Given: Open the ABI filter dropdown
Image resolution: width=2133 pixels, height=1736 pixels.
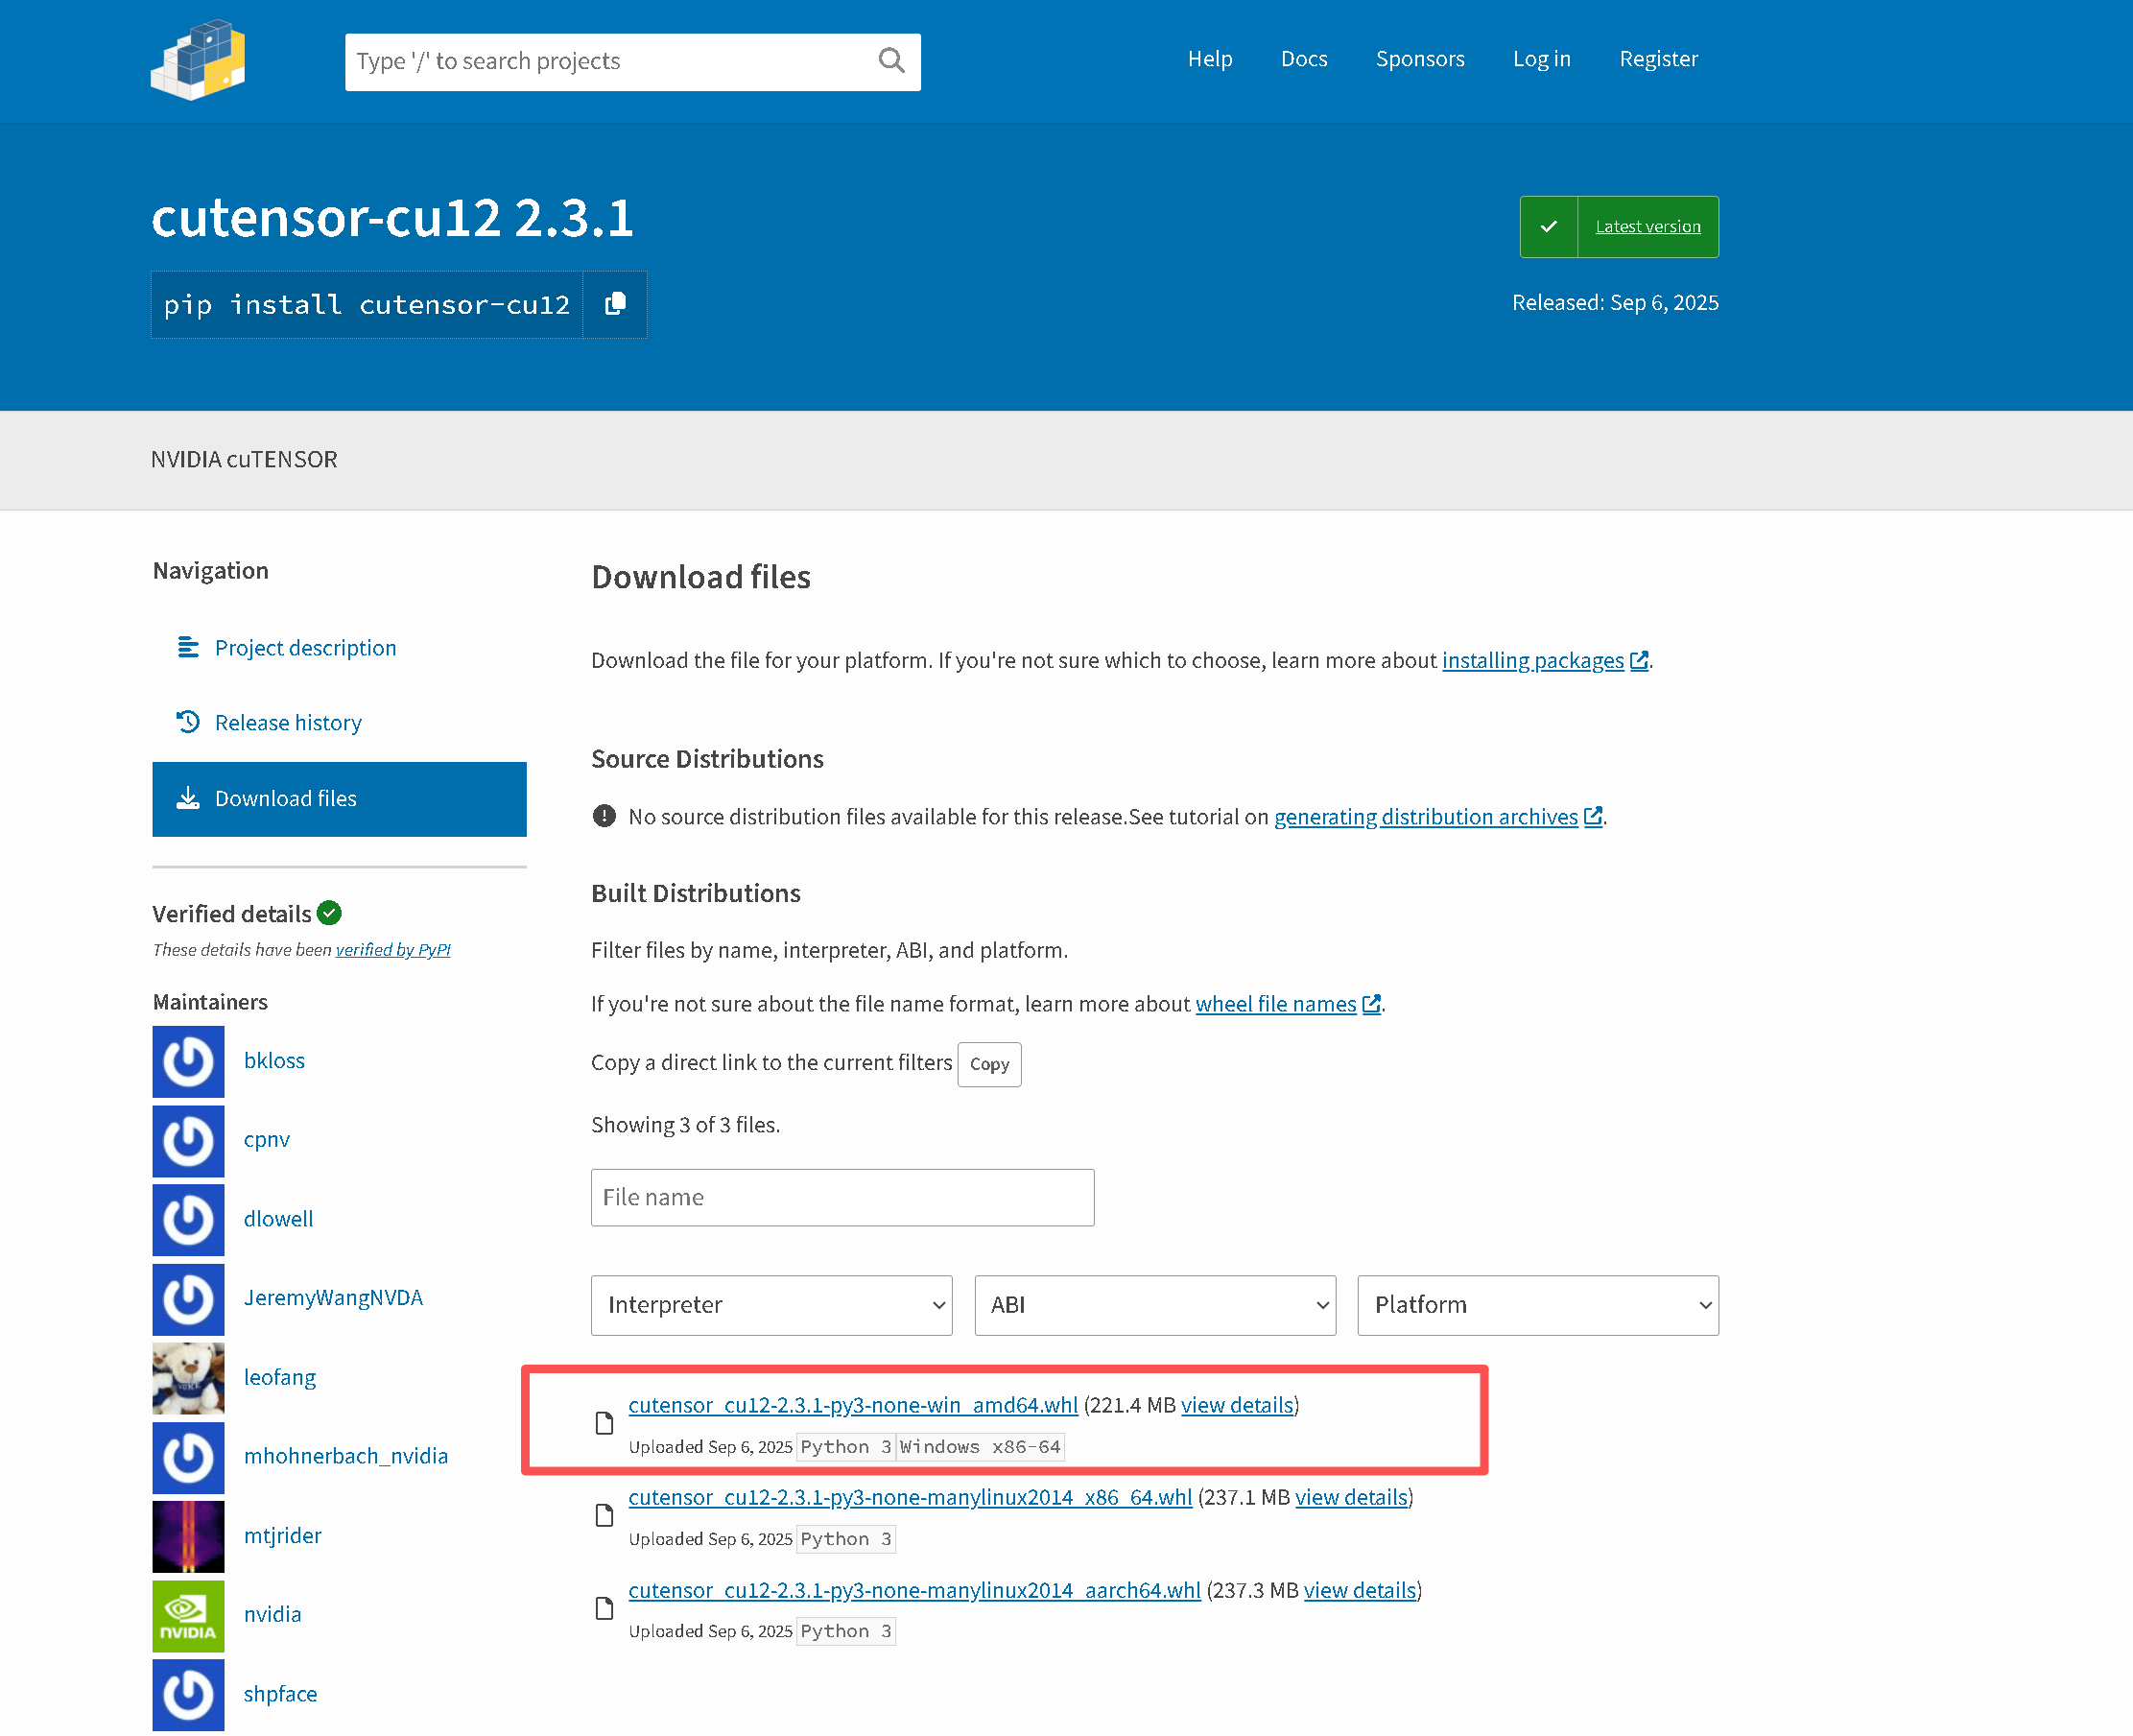Looking at the screenshot, I should tap(1154, 1305).
